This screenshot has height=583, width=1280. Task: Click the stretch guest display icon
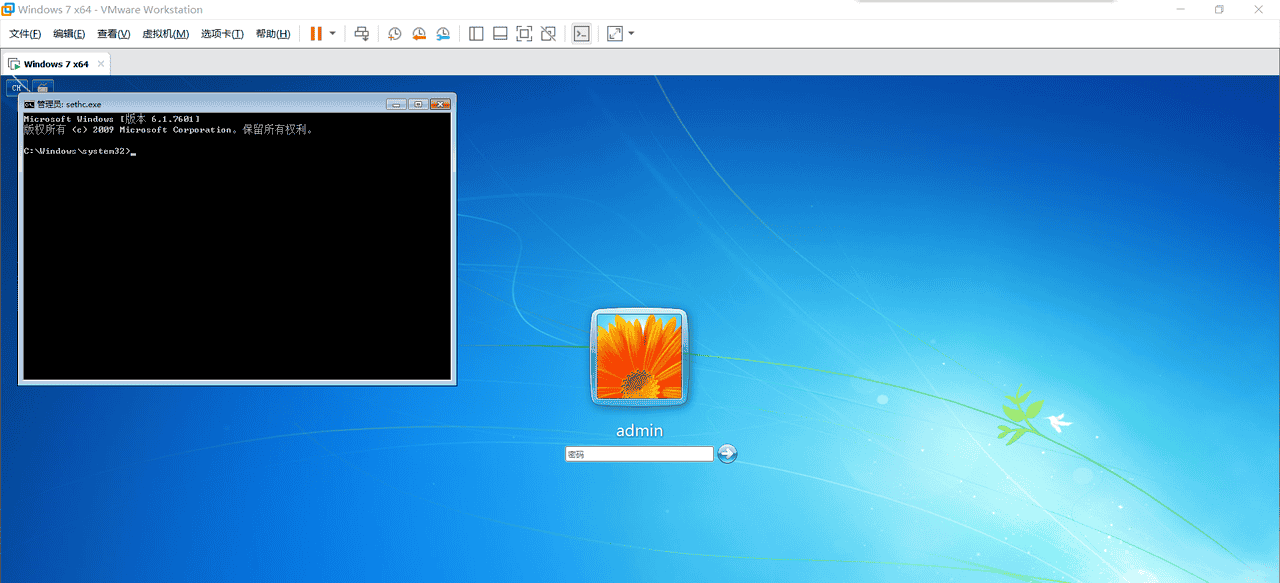pyautogui.click(x=614, y=33)
